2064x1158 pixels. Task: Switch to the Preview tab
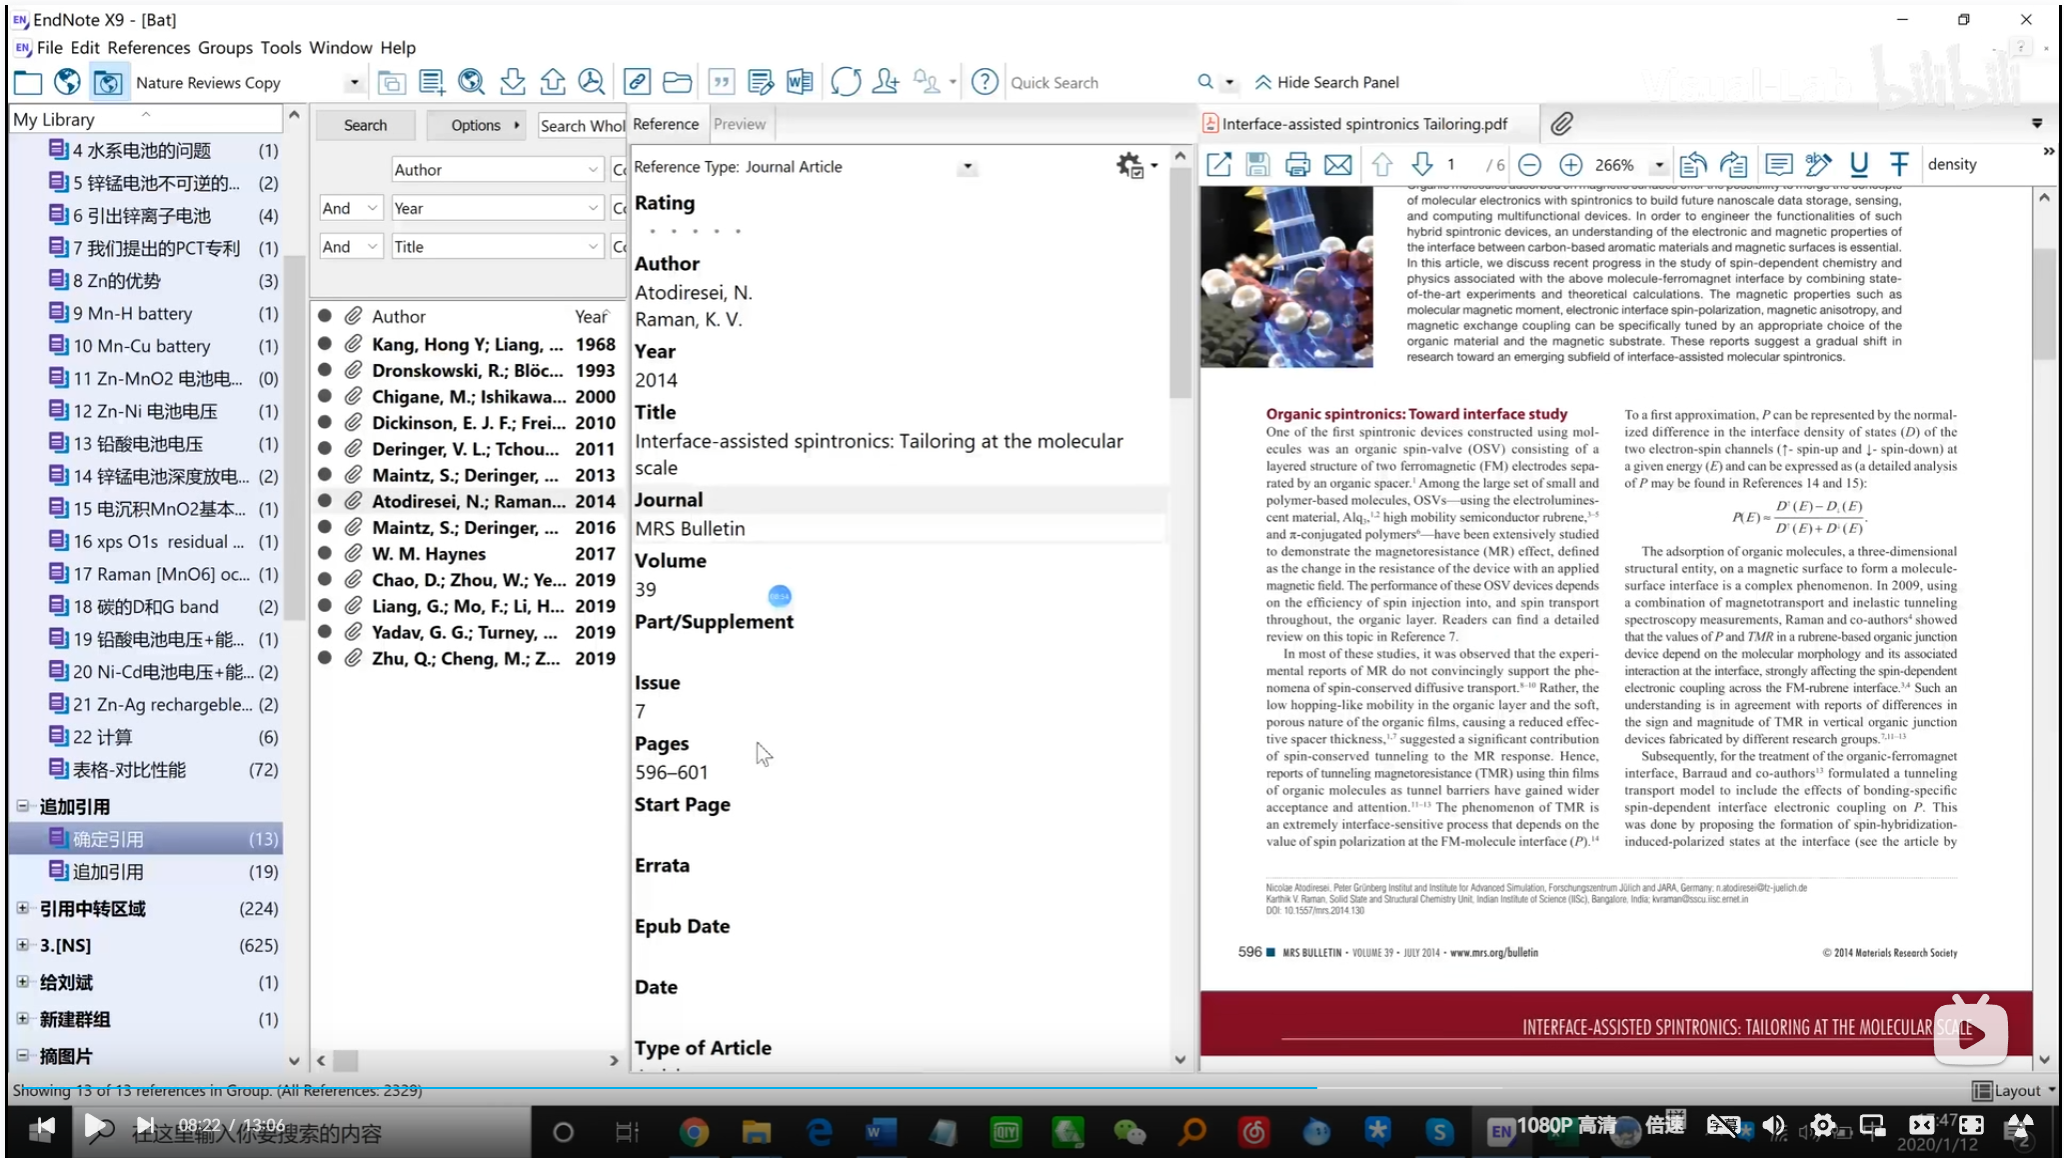[x=740, y=124]
